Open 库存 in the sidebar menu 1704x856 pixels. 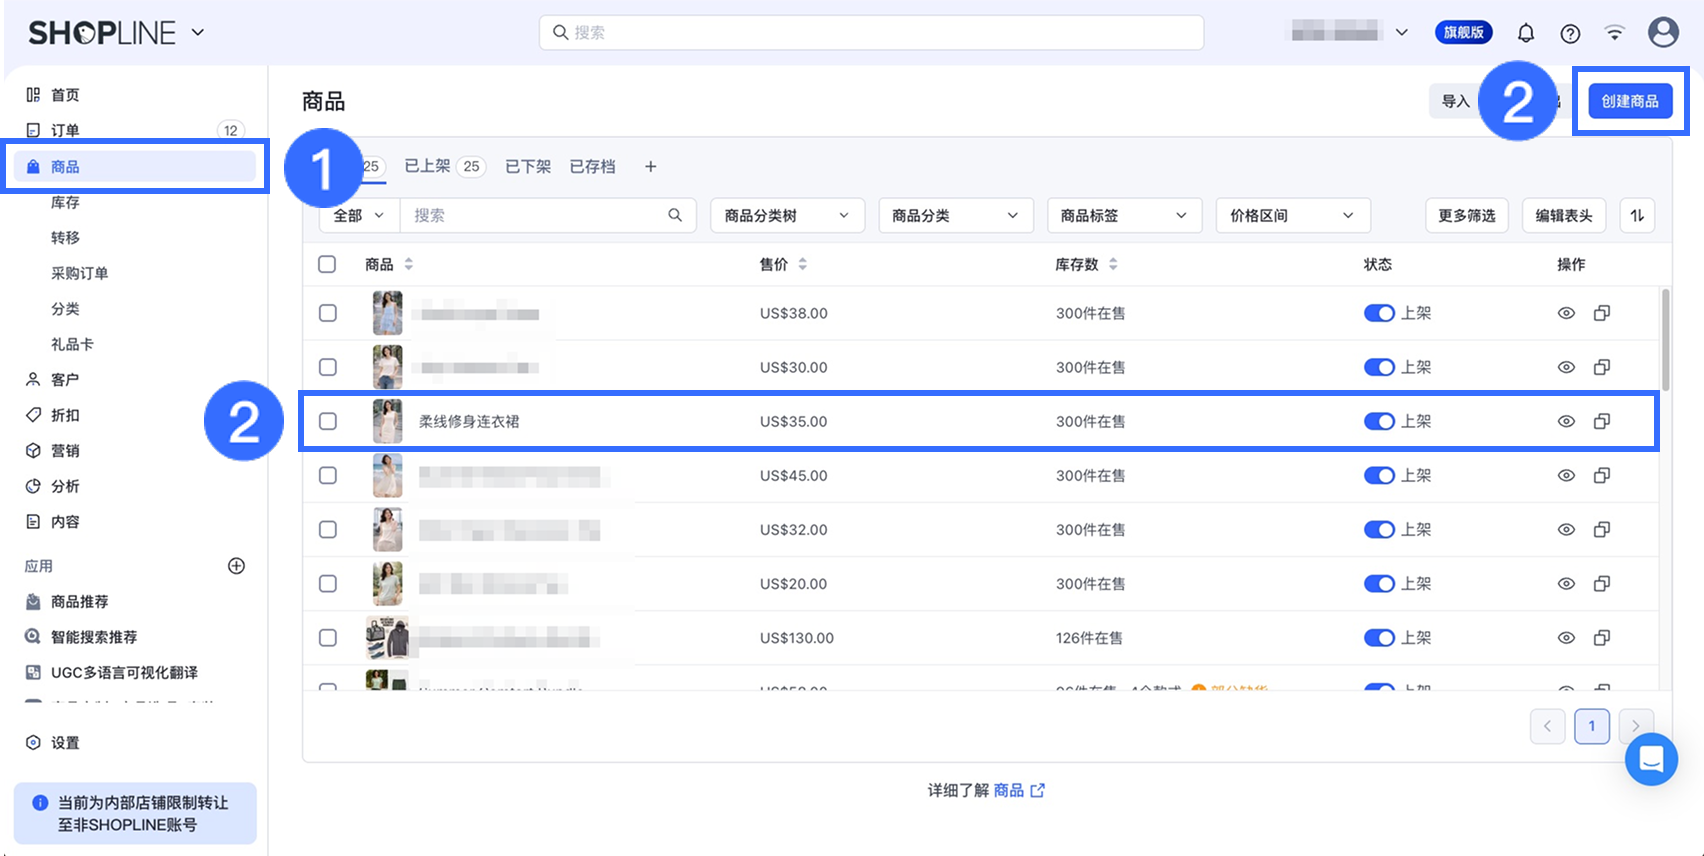coord(65,202)
